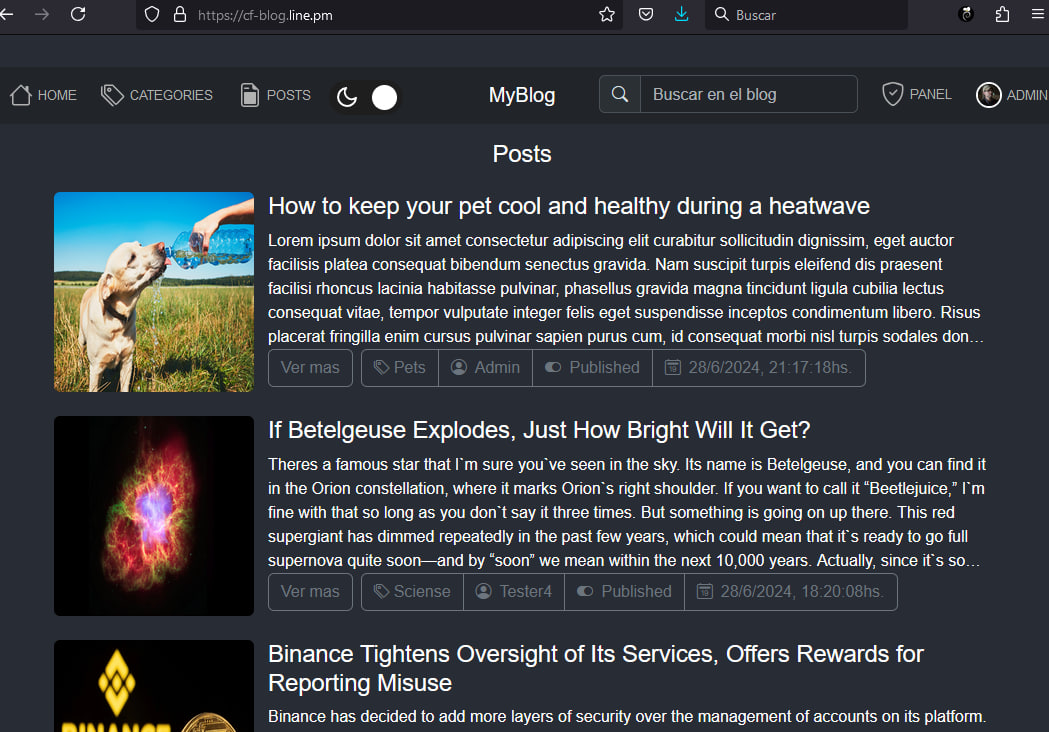
Task: Click the date 28/6/2024, 18:20:08hs.
Action: (791, 591)
